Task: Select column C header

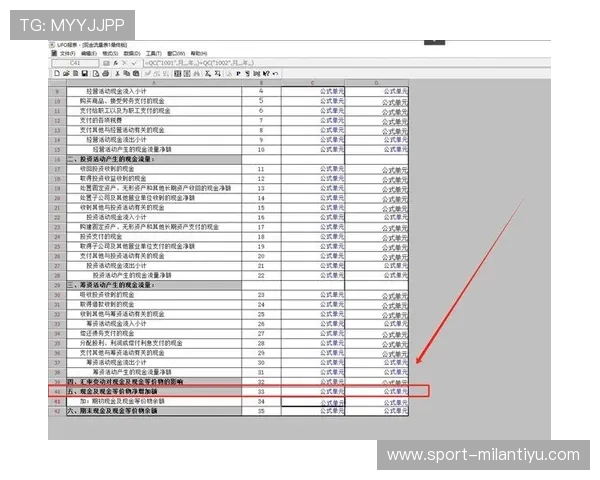Action: 313,83
